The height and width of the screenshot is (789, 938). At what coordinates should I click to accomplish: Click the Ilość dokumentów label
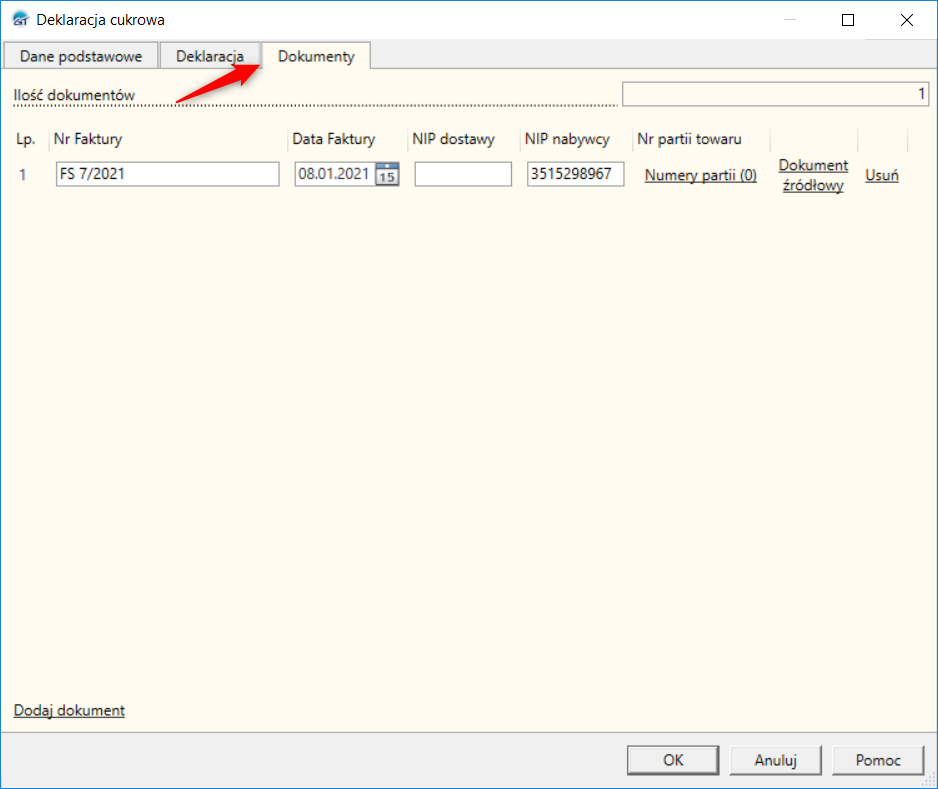[x=74, y=95]
